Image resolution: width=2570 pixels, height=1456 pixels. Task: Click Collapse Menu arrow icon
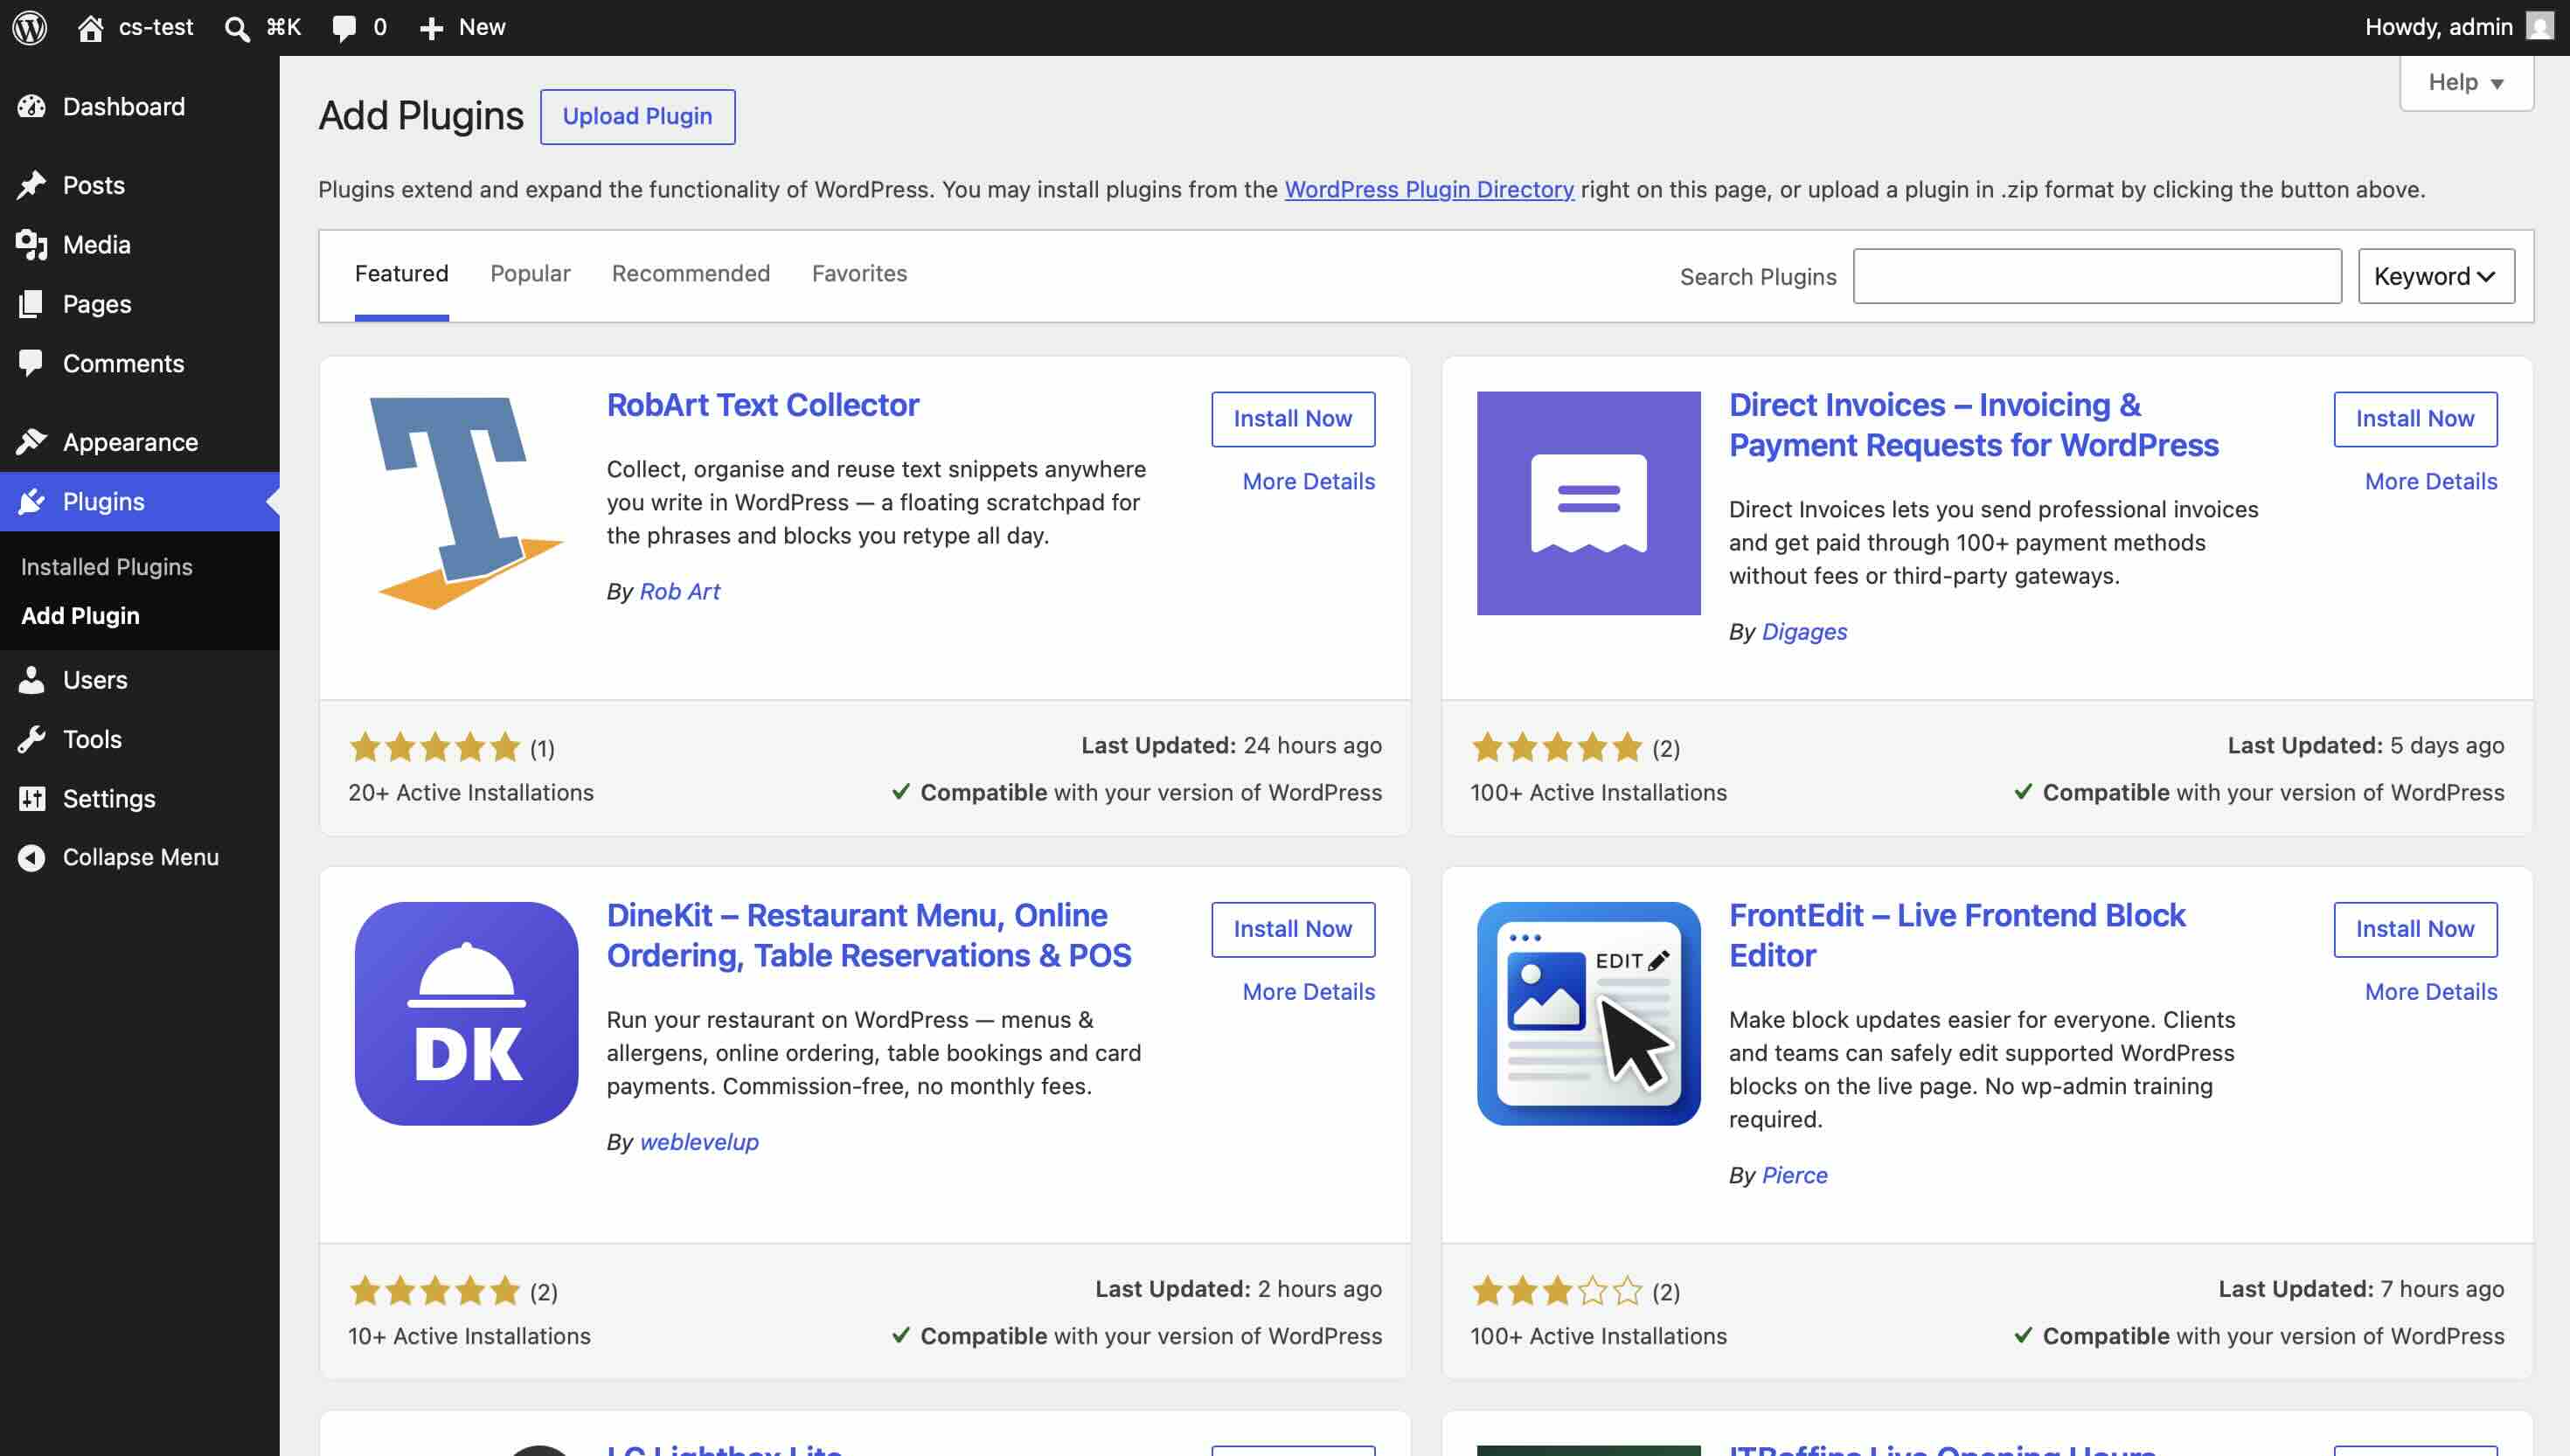pyautogui.click(x=32, y=857)
